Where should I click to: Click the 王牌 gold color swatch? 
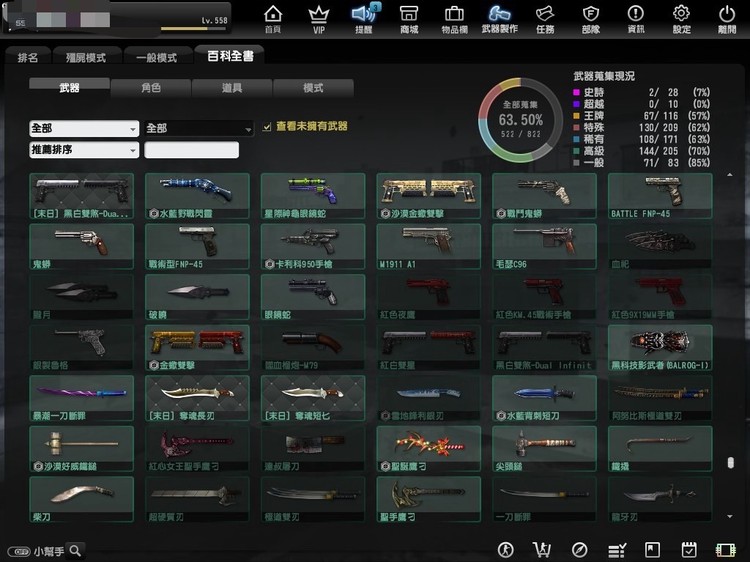[576, 115]
